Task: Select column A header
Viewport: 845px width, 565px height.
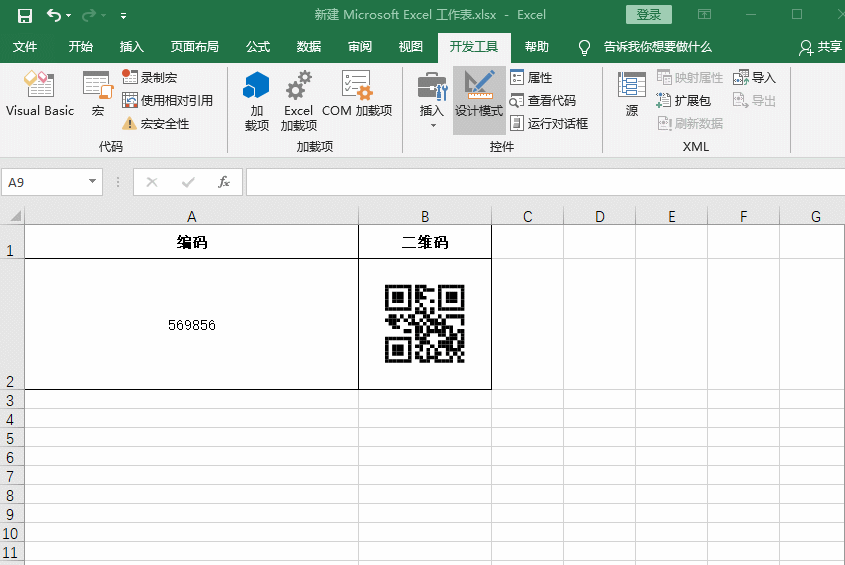Action: (191, 216)
